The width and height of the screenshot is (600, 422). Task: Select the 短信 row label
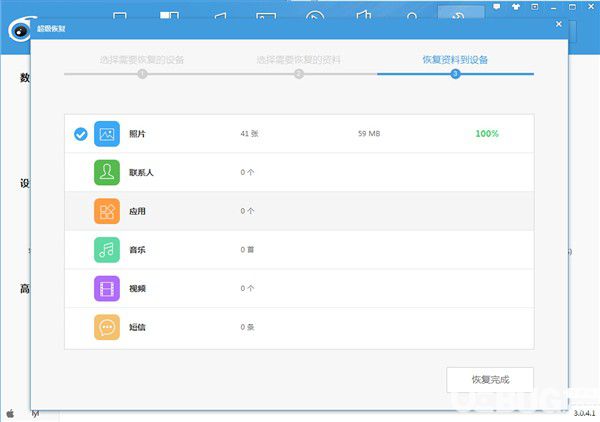137,327
